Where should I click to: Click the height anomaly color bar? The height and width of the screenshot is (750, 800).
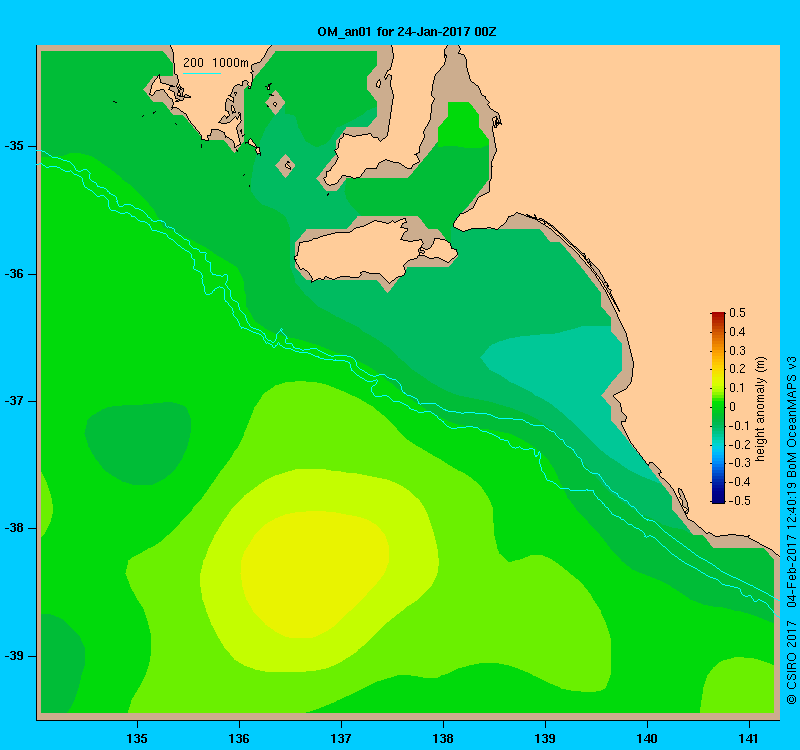[718, 408]
